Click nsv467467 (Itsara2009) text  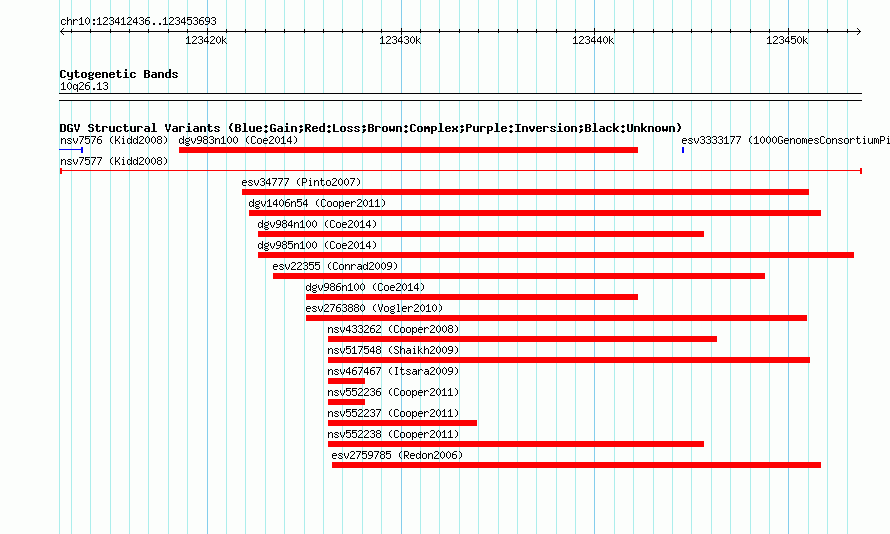(393, 371)
